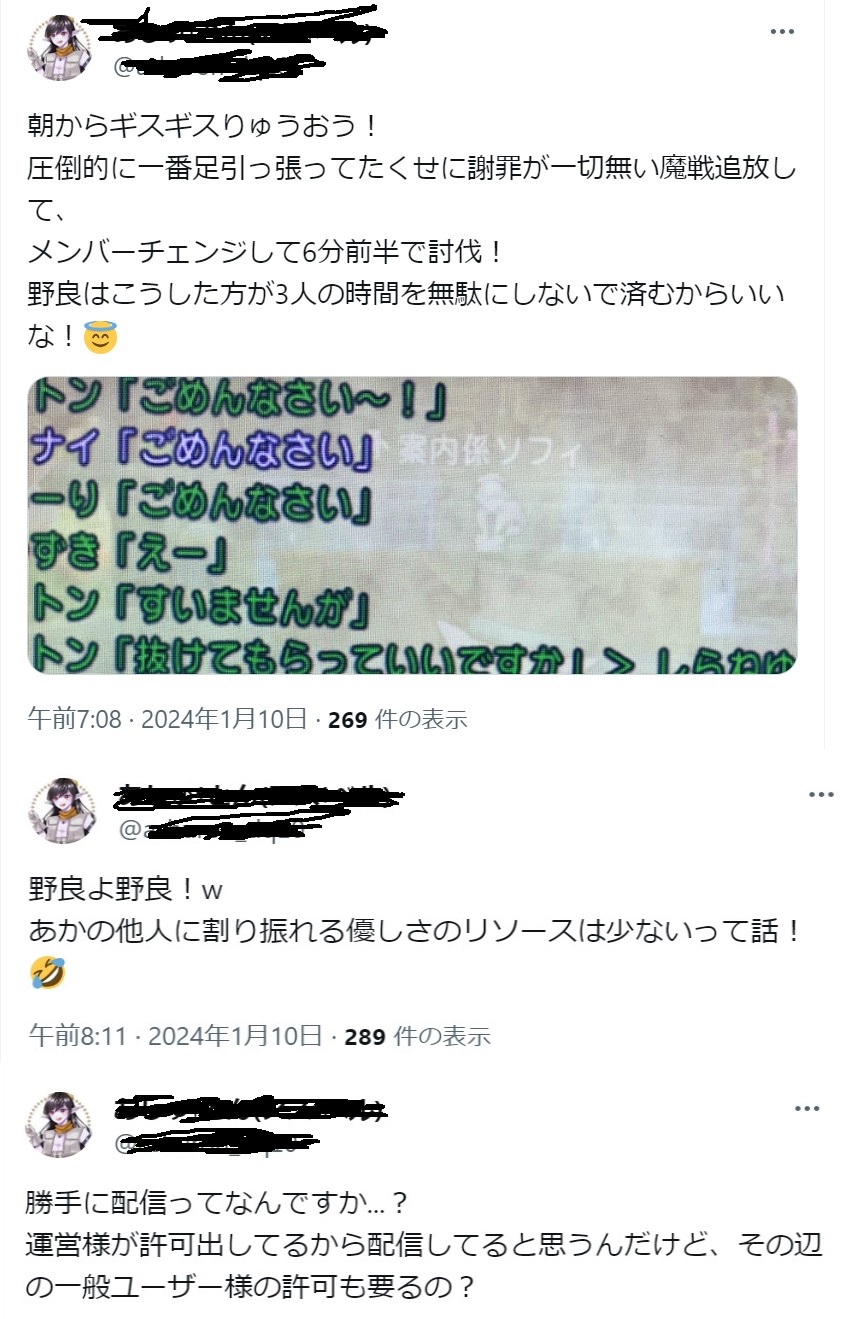Open the second tweet's three-dot menu

(821, 794)
